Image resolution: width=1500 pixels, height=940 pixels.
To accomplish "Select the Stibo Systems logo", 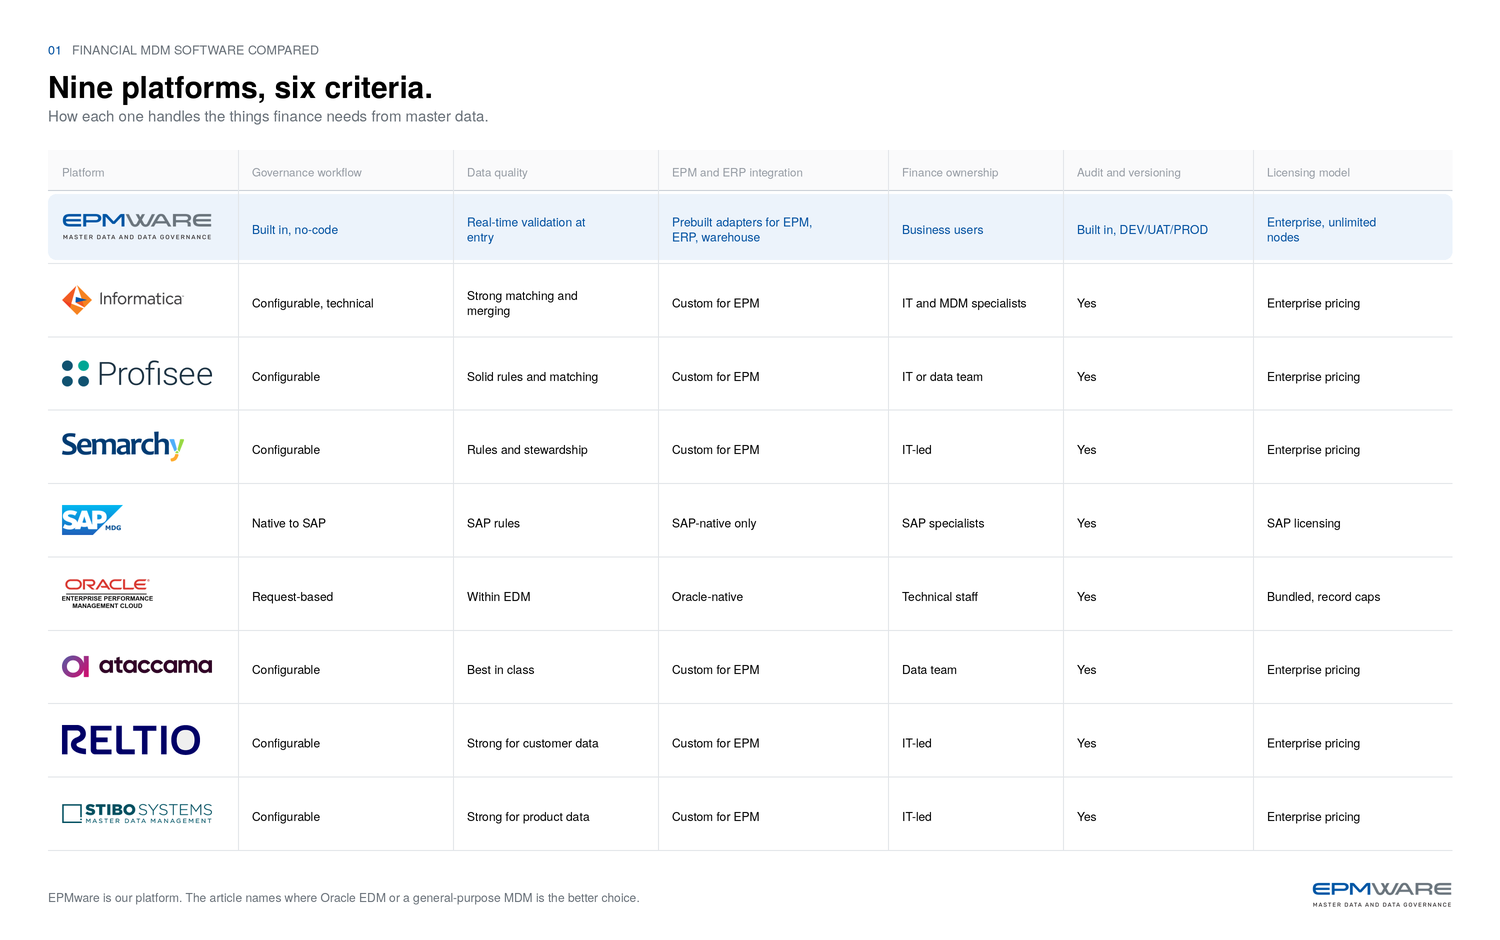I will tap(137, 813).
